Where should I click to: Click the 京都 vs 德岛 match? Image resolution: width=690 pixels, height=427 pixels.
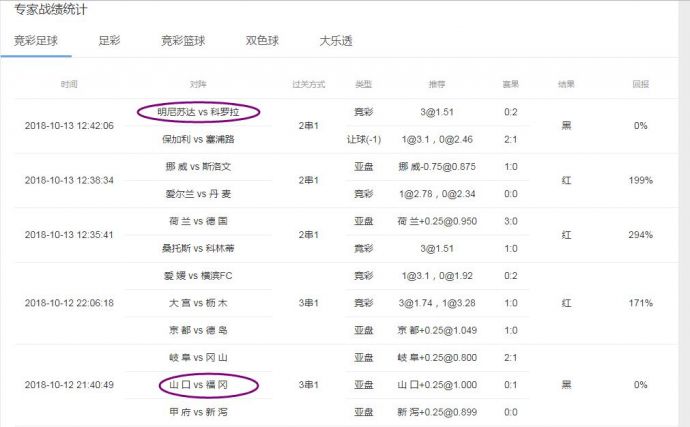coord(198,331)
